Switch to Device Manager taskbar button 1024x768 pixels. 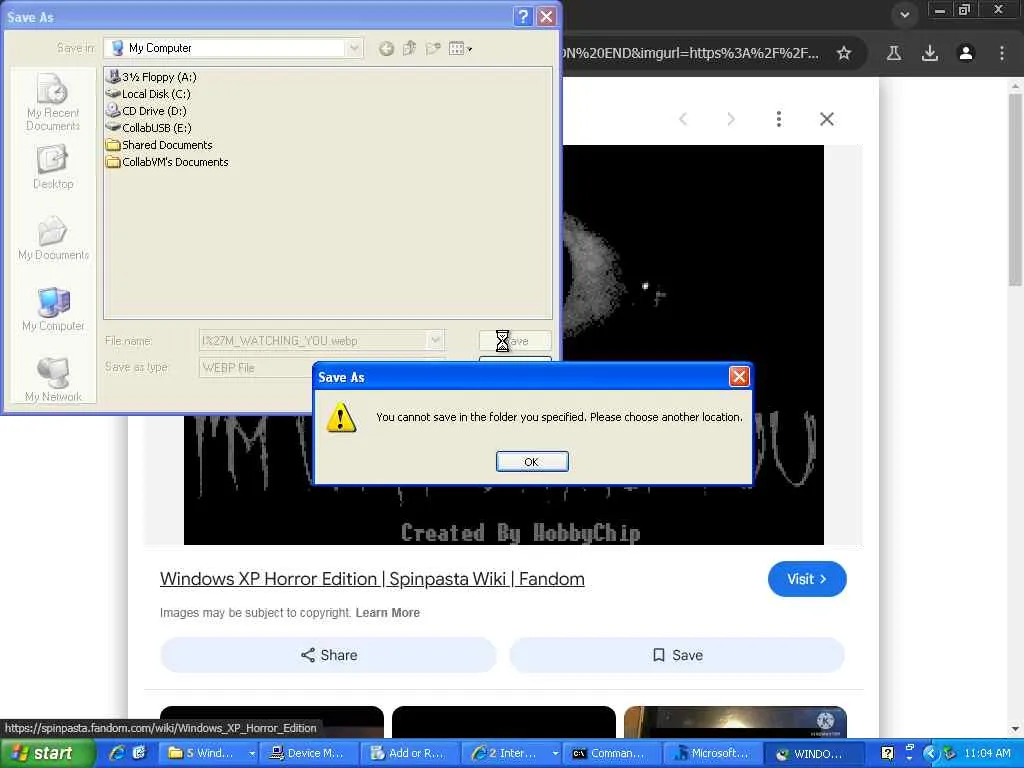coord(308,753)
